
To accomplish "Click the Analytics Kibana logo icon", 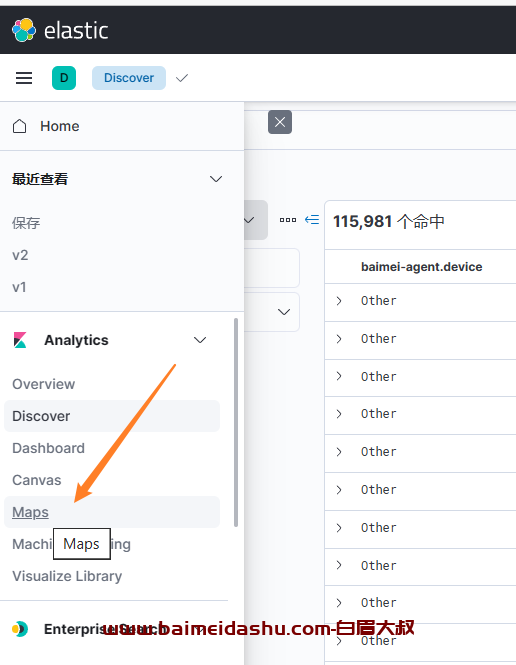I will pyautogui.click(x=20, y=340).
